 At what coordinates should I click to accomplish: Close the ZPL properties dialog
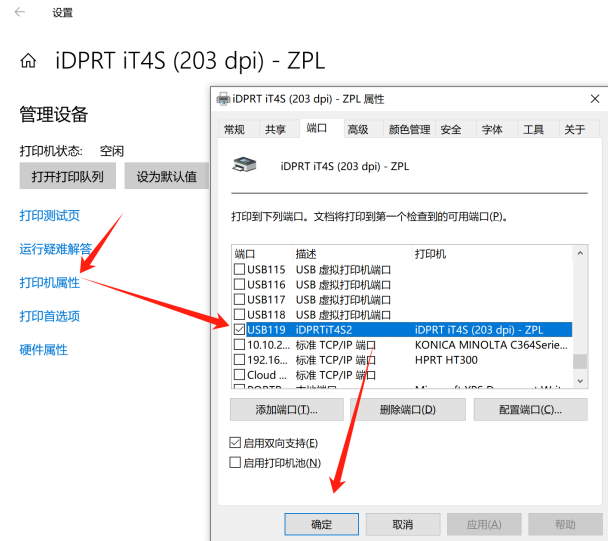(595, 99)
